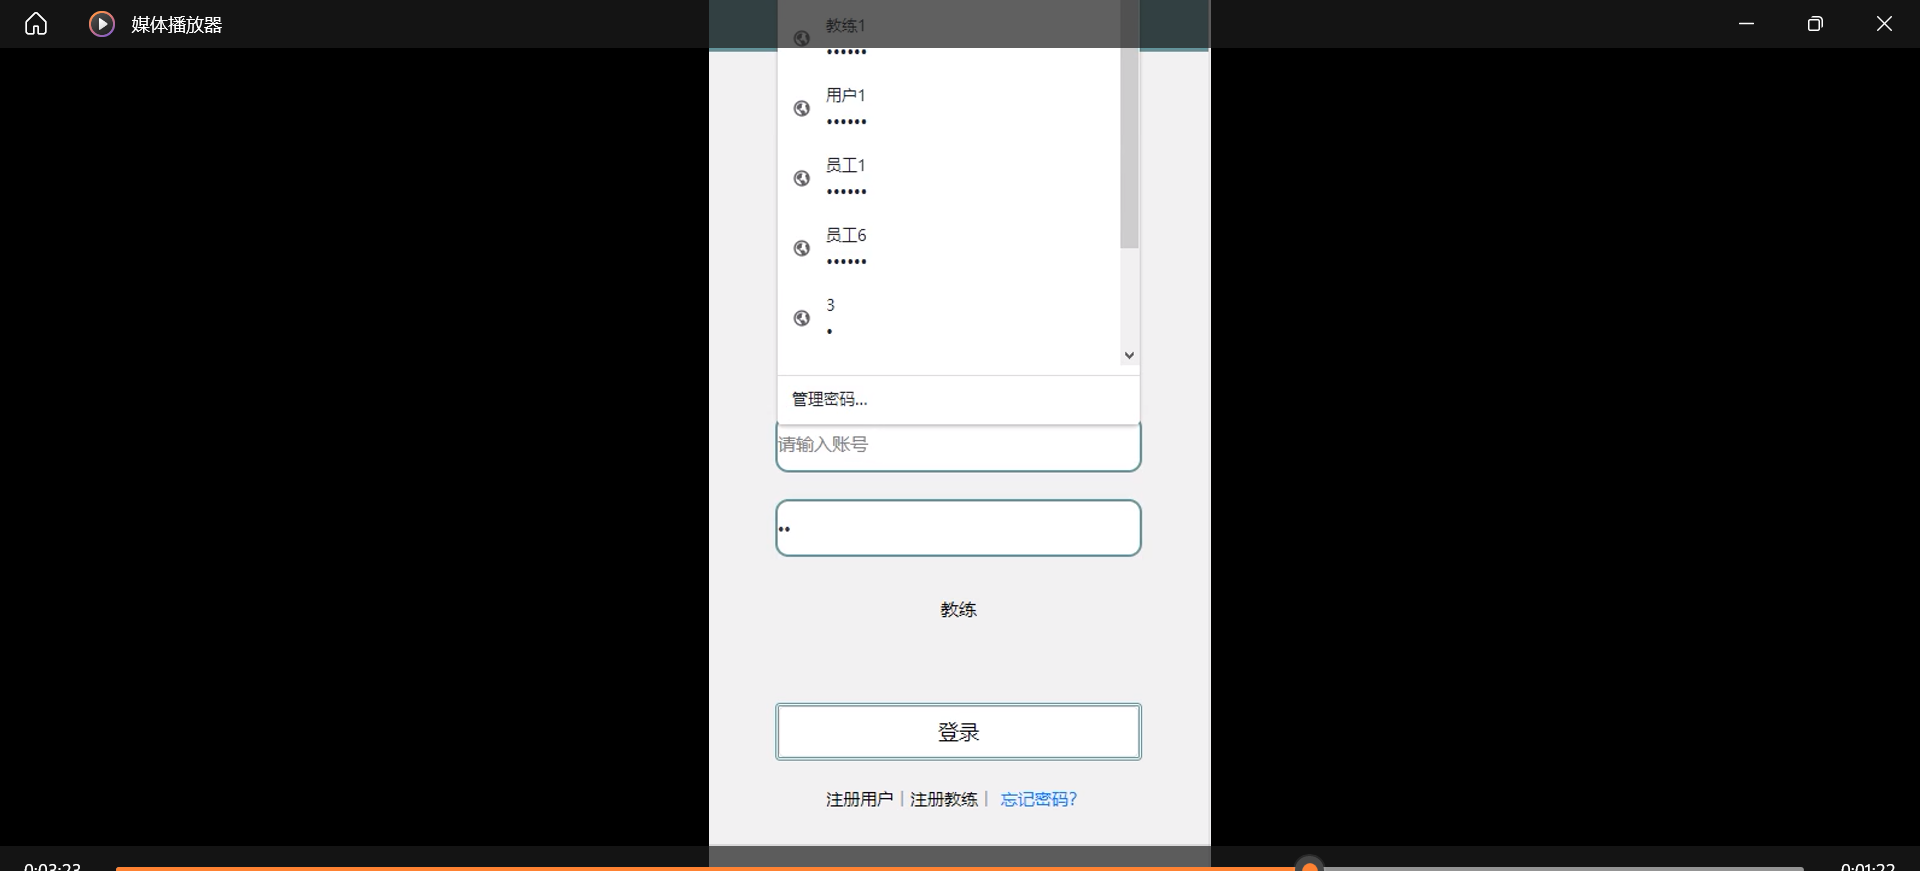
Task: Click the media player app logo
Action: point(102,24)
